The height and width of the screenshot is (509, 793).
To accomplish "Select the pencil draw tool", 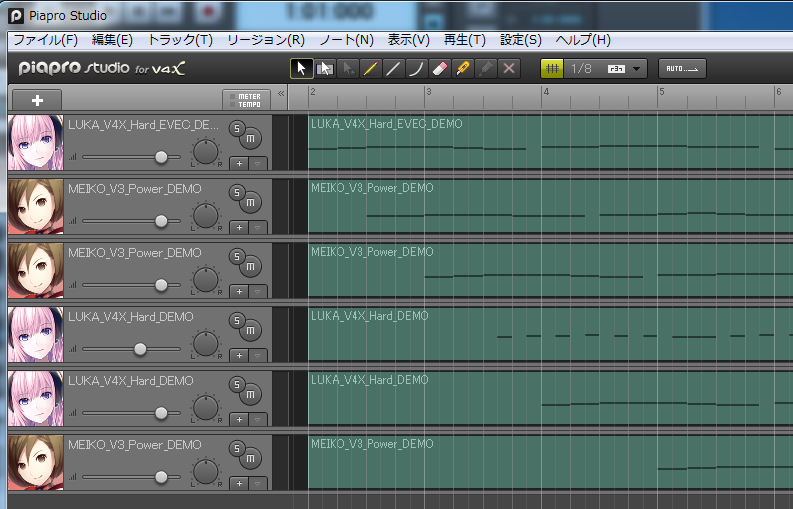I will point(371,68).
